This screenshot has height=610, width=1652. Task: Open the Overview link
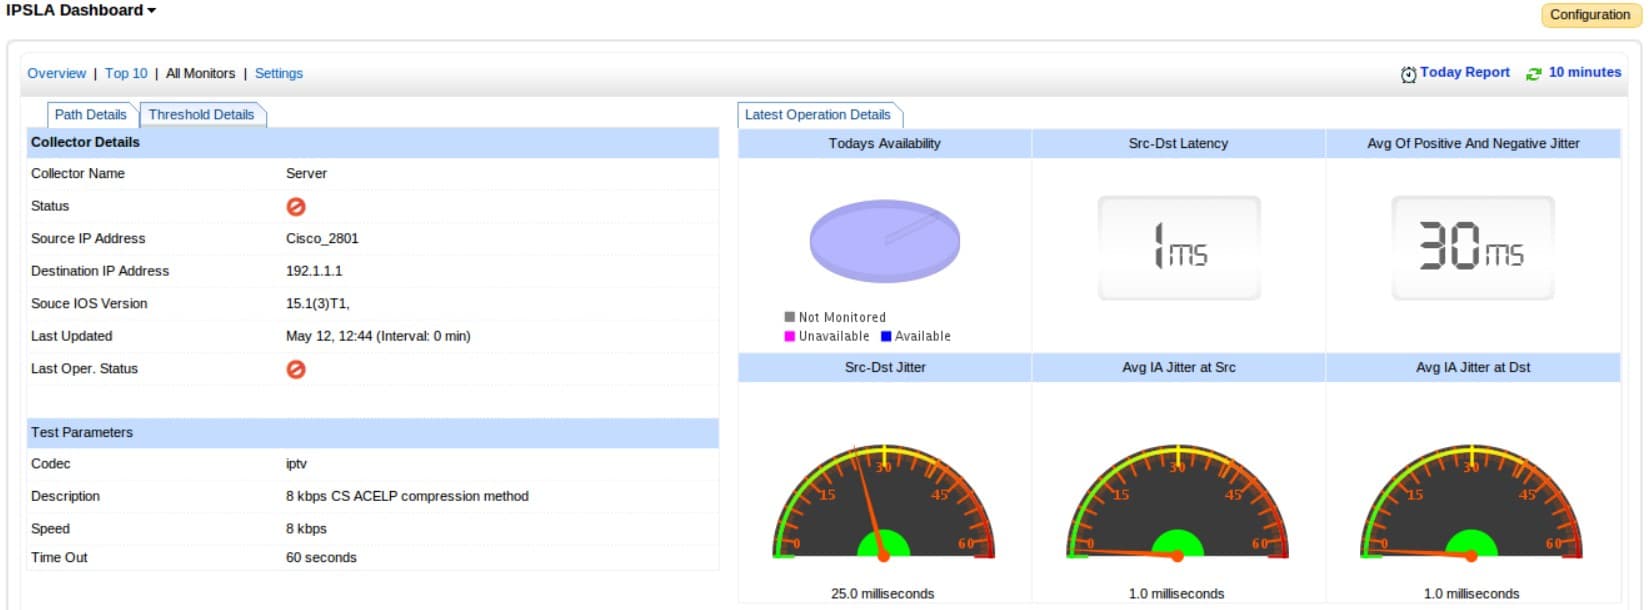(57, 73)
